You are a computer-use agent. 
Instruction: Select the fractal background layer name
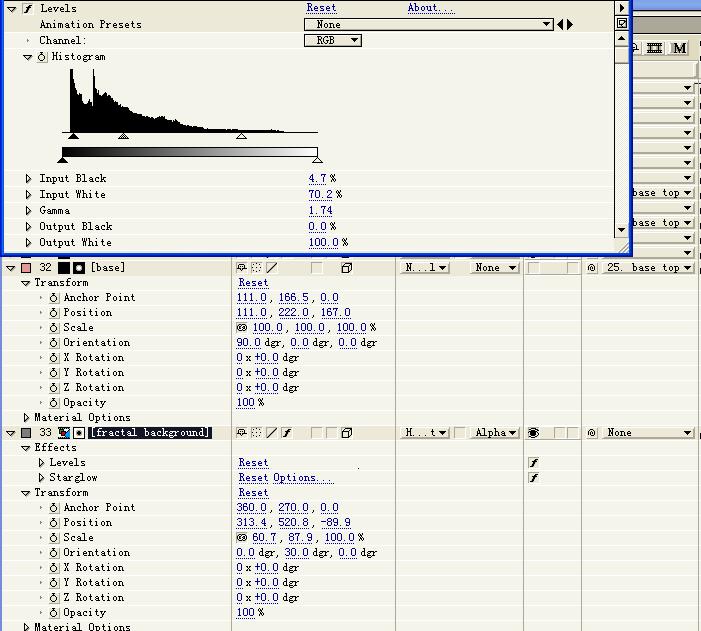click(150, 432)
